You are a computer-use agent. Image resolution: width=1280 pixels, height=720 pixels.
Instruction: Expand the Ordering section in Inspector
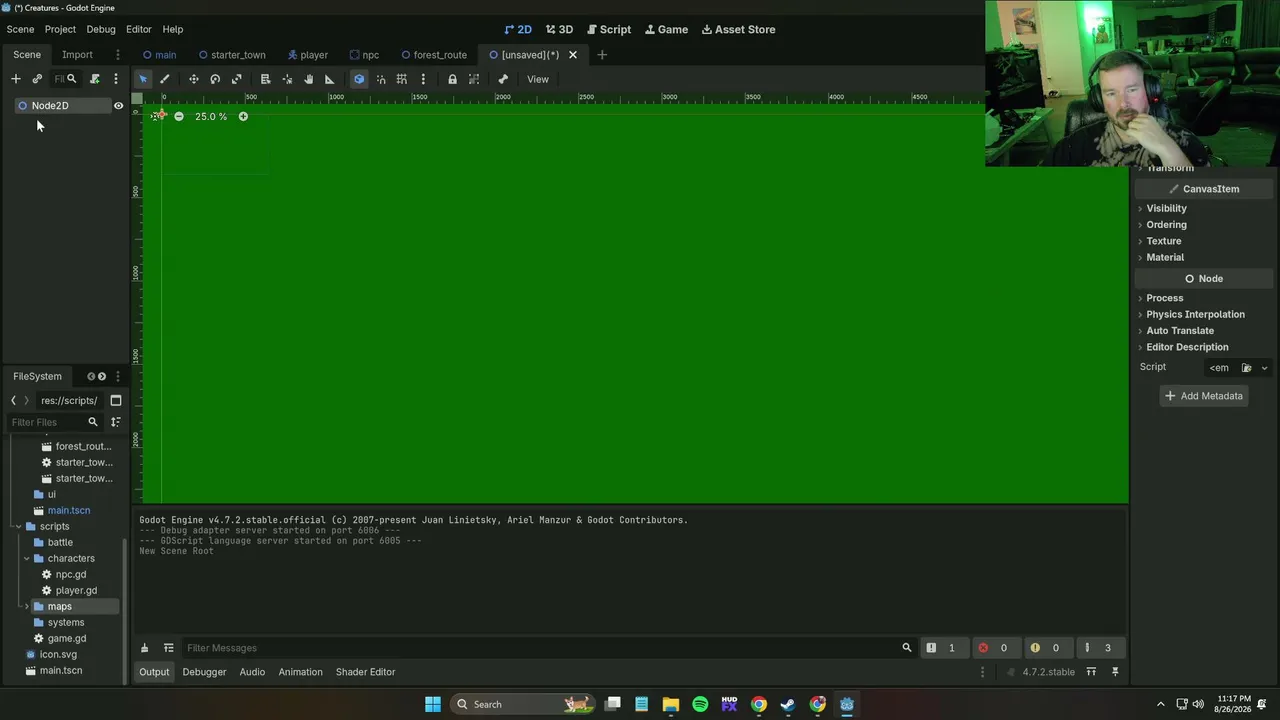[1166, 225]
